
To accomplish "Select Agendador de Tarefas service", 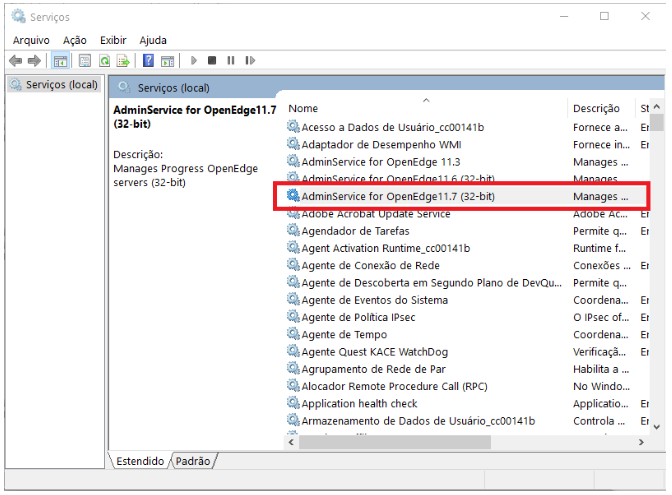I will coord(467,231).
